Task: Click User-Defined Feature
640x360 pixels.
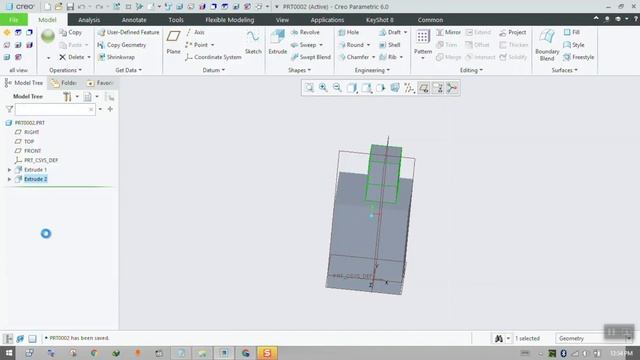Action: (x=129, y=32)
